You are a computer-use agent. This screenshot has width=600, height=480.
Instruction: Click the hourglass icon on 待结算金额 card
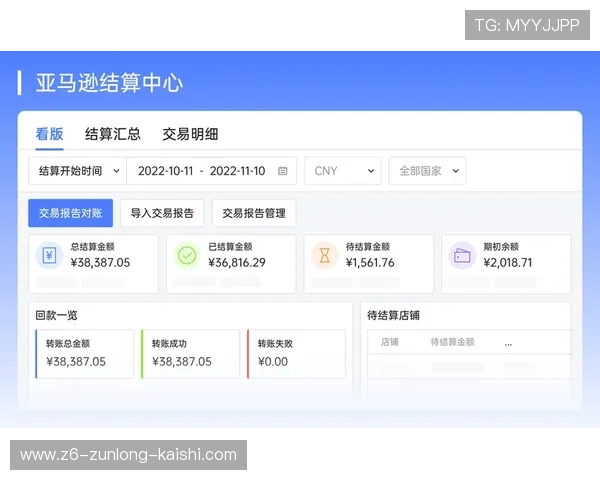click(x=324, y=255)
